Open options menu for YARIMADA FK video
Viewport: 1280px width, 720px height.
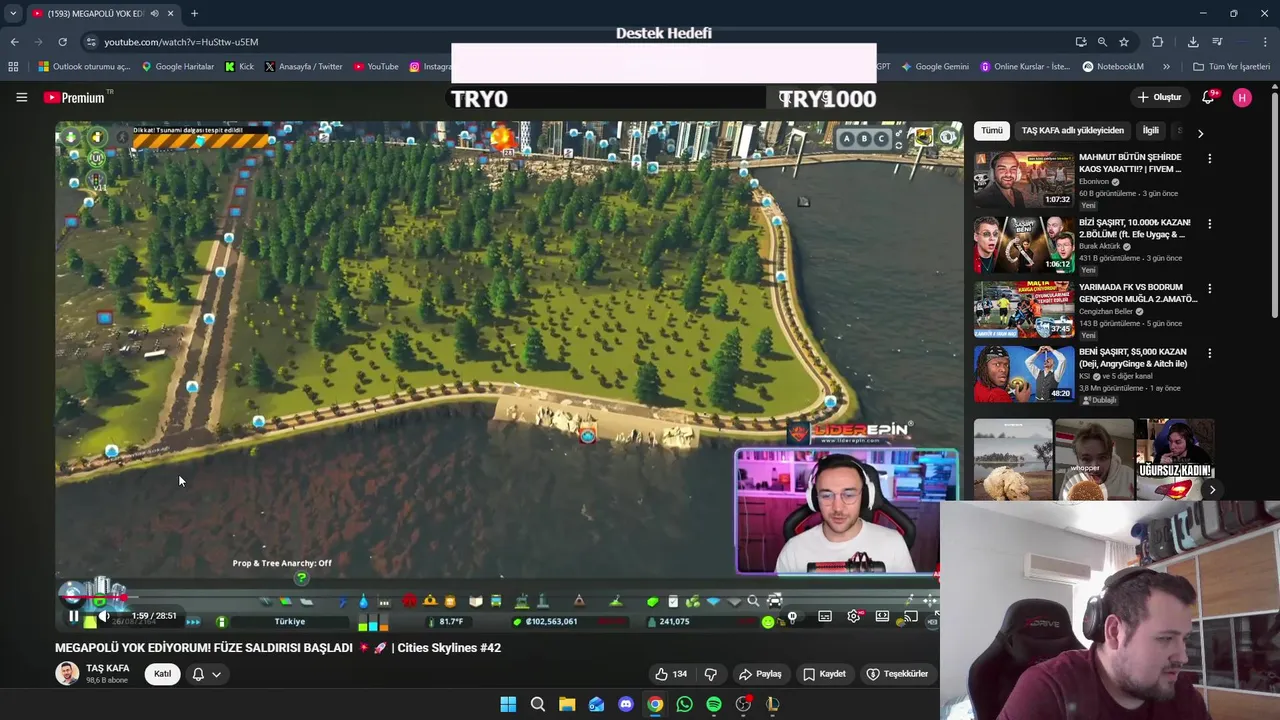[1209, 288]
